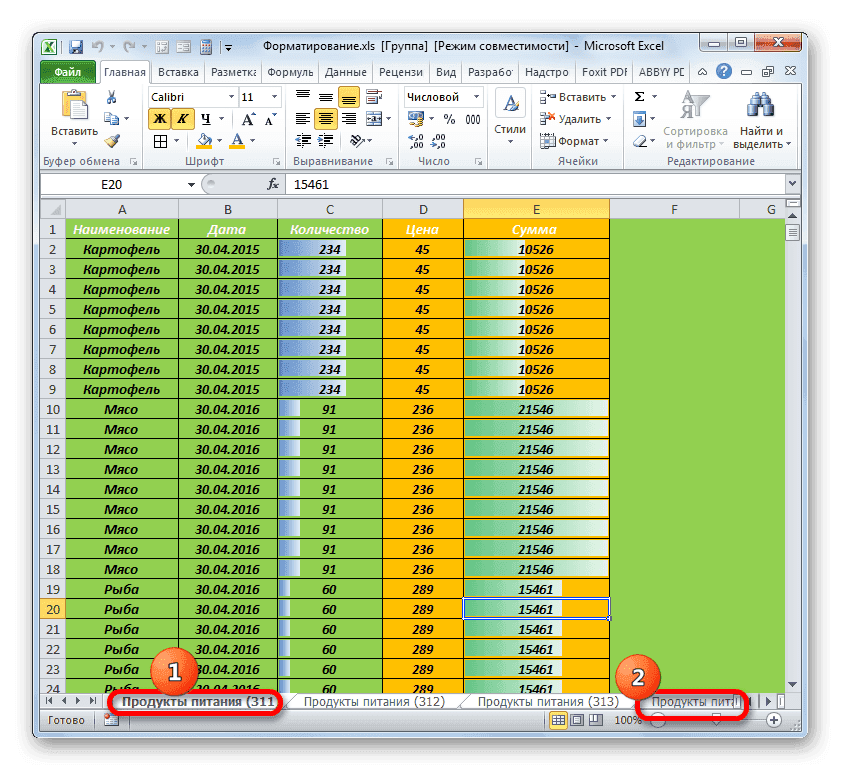Toggle bold formatting with Ж button
841x771 pixels.
click(x=158, y=118)
